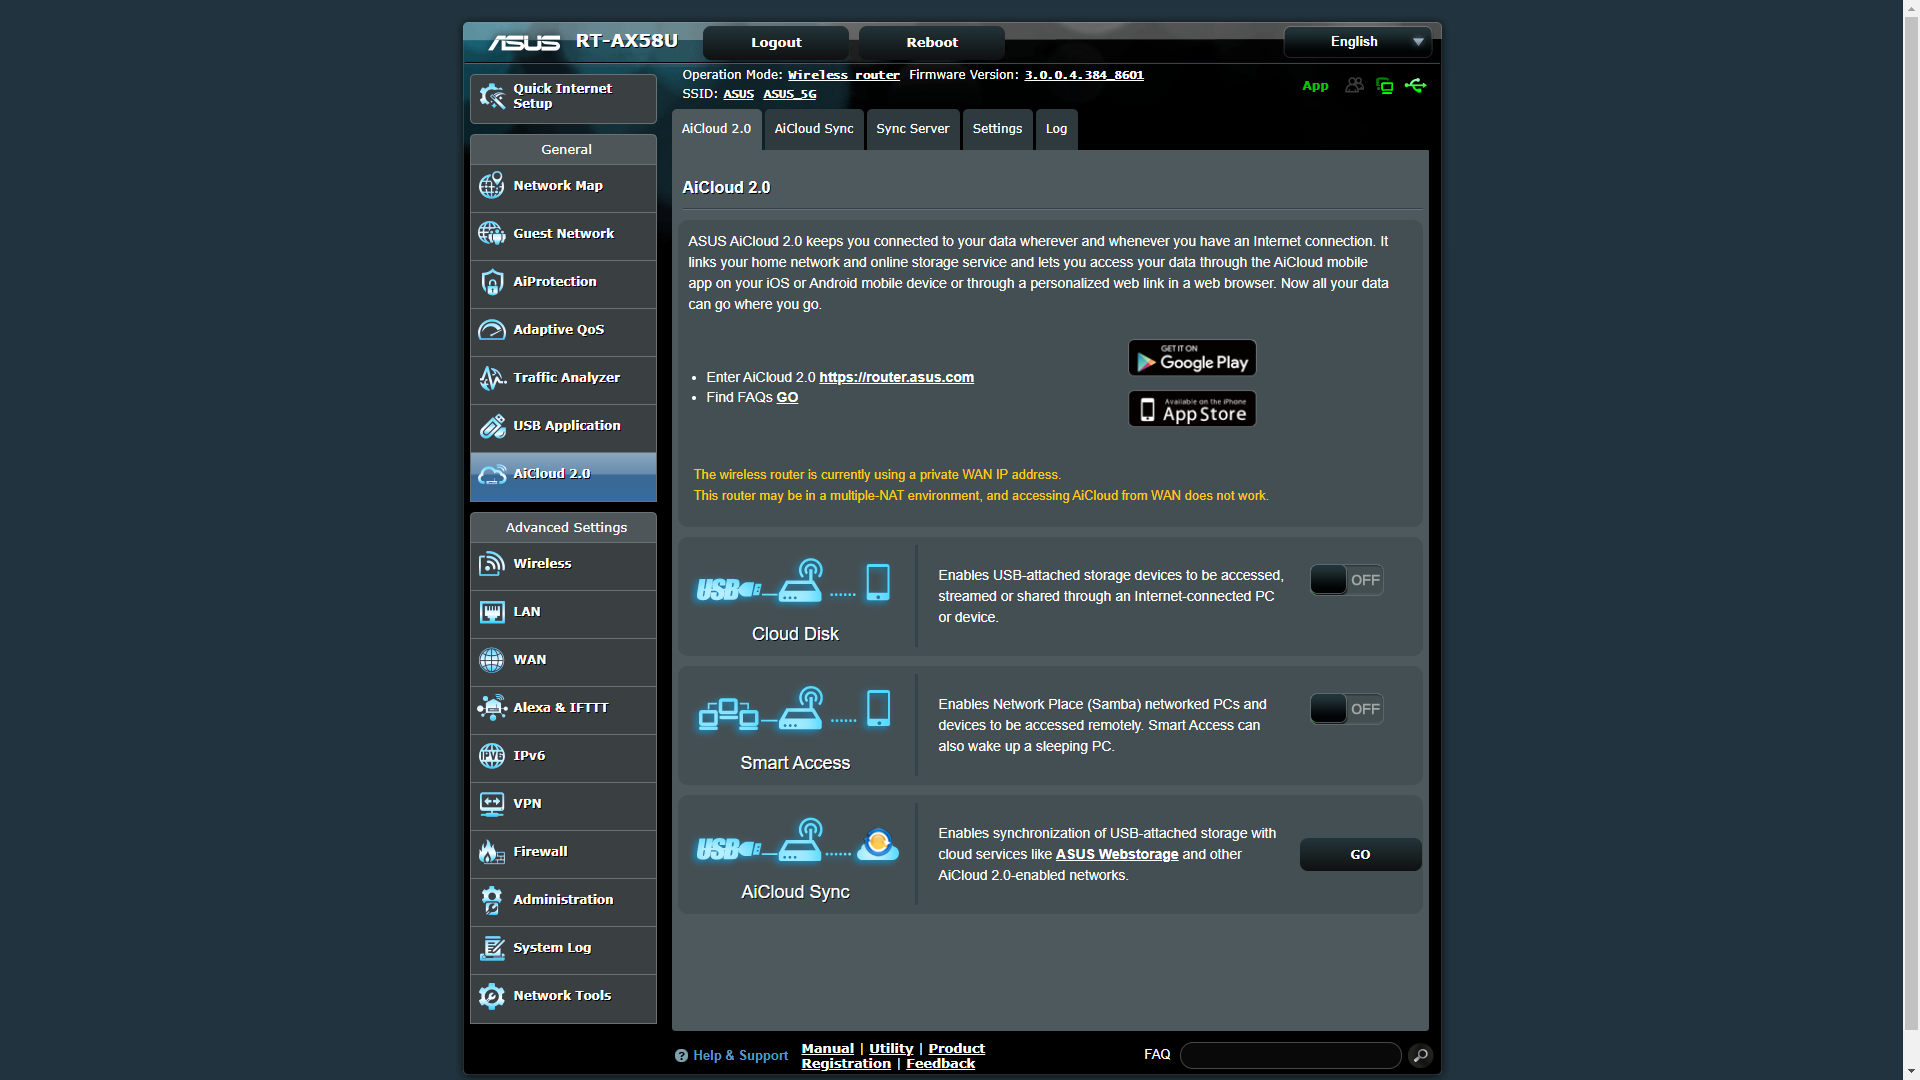Open AiProtection shield icon
This screenshot has height=1080, width=1920.
coord(491,282)
